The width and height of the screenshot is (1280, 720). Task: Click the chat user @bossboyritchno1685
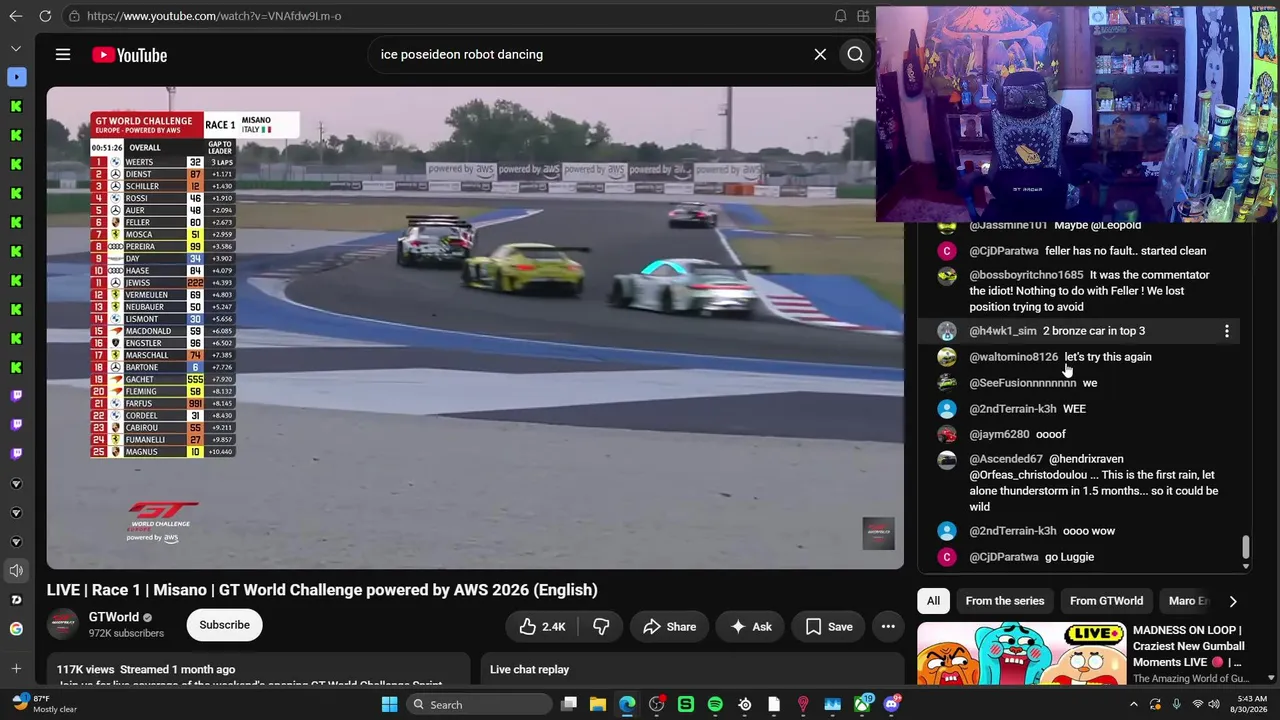[1026, 275]
